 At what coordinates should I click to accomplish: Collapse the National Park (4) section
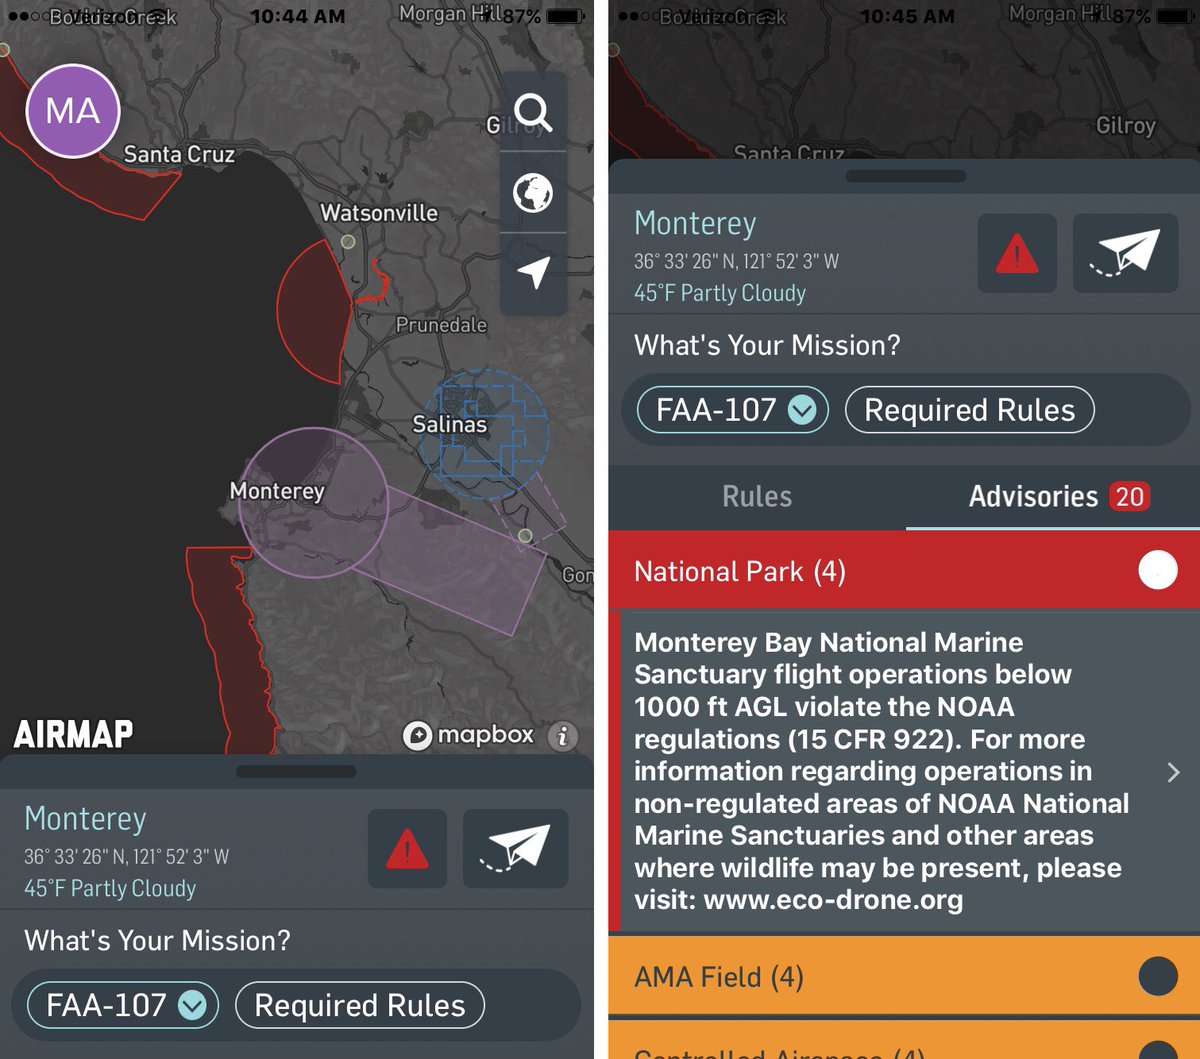click(x=904, y=571)
